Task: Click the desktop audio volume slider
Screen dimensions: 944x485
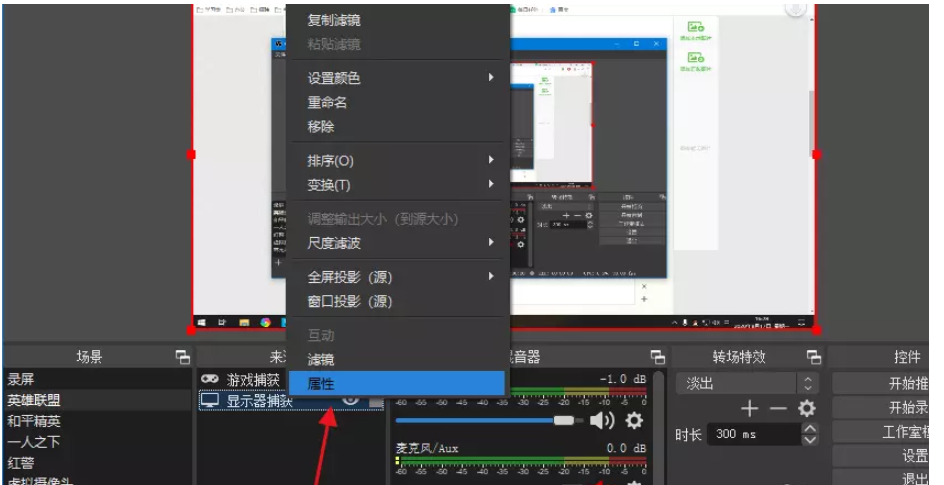Action: click(489, 421)
